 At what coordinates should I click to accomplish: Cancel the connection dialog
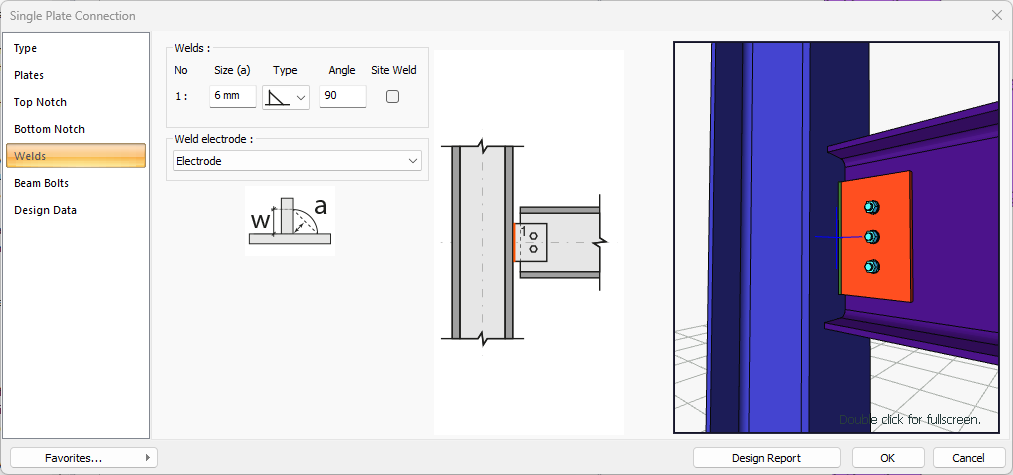pos(968,458)
